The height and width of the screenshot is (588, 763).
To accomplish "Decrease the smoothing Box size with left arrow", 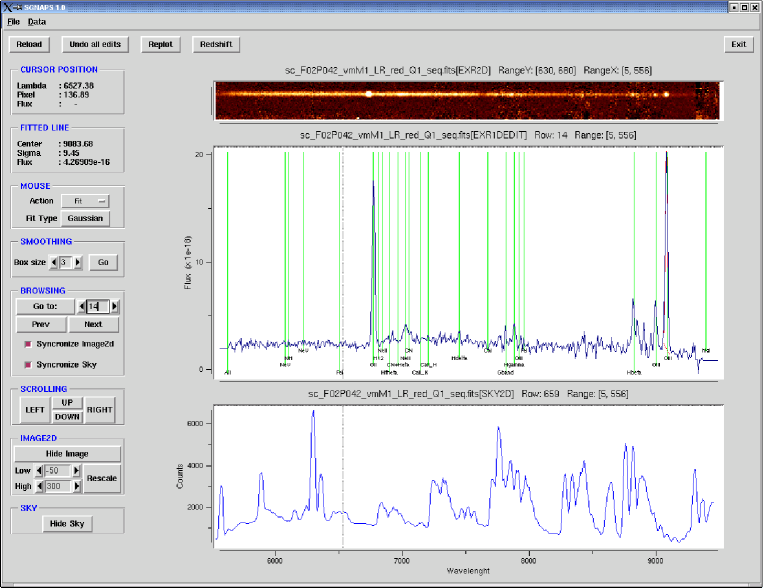I will point(54,262).
